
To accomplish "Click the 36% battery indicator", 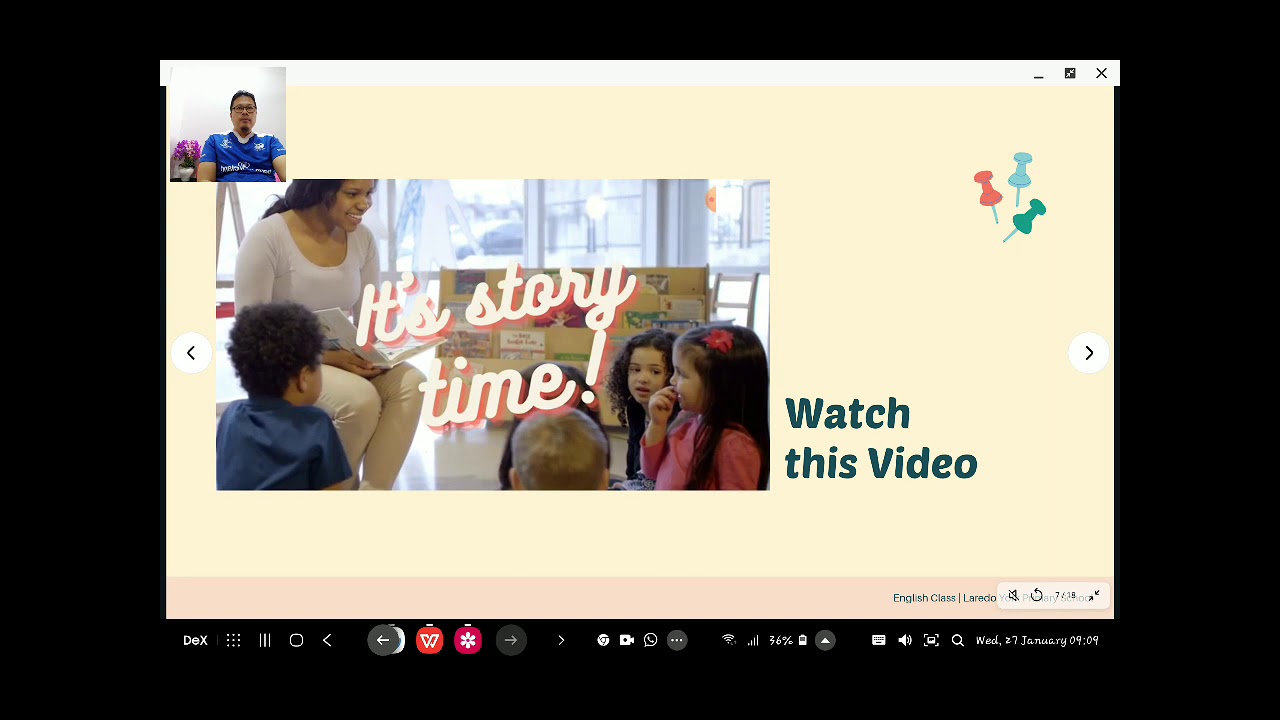I will (788, 640).
